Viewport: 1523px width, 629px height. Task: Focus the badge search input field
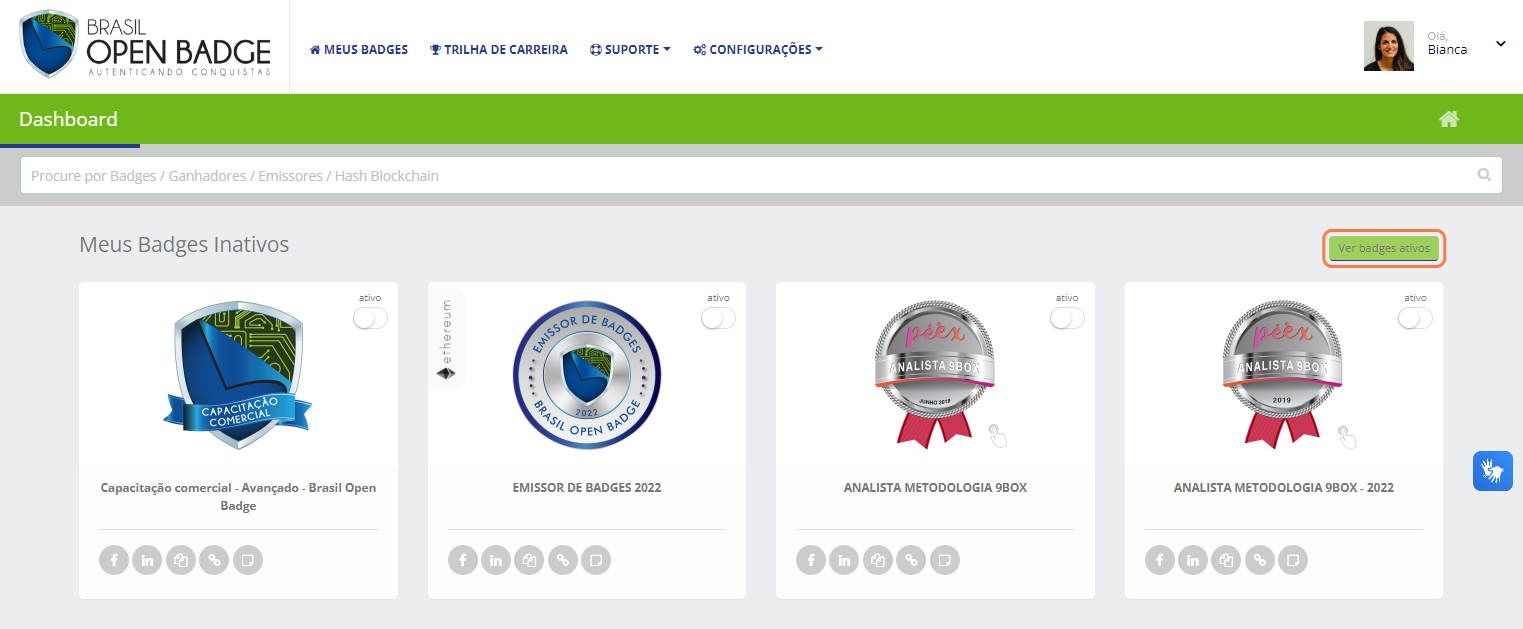tap(761, 175)
